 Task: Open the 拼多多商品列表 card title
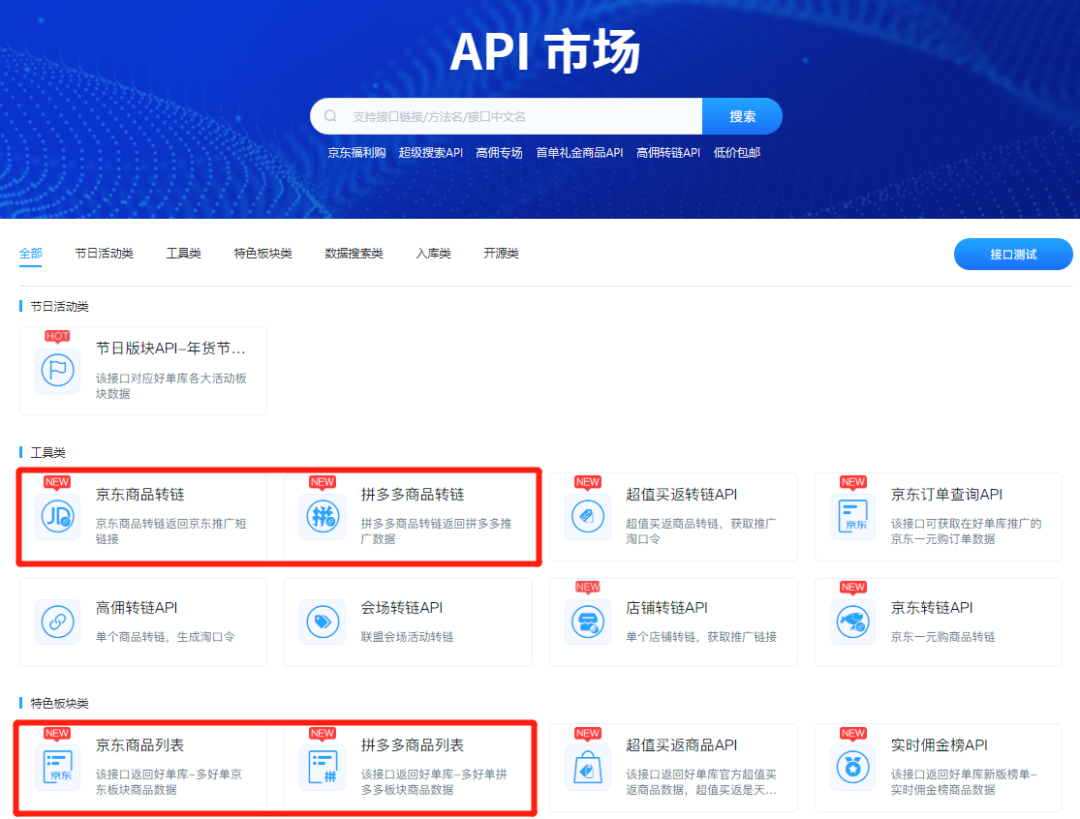point(413,745)
